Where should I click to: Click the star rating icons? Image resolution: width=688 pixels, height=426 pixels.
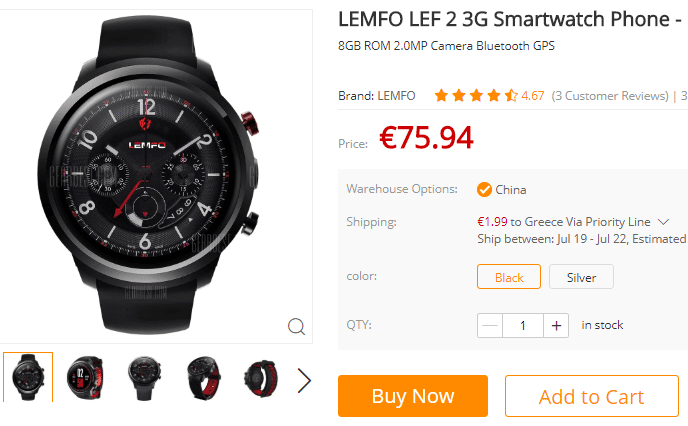tap(476, 95)
